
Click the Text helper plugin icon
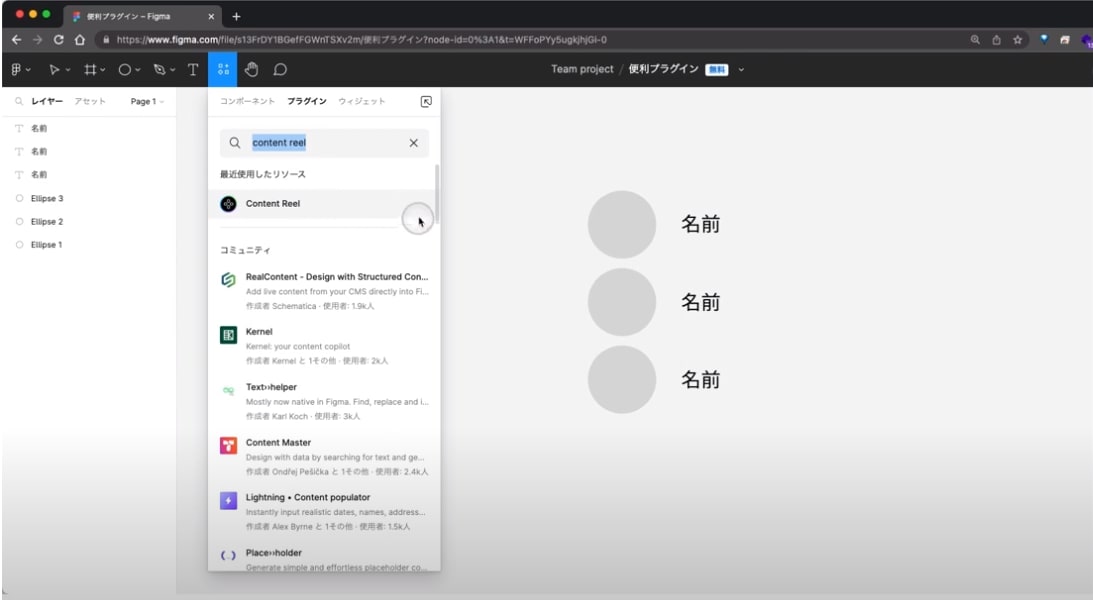(228, 390)
